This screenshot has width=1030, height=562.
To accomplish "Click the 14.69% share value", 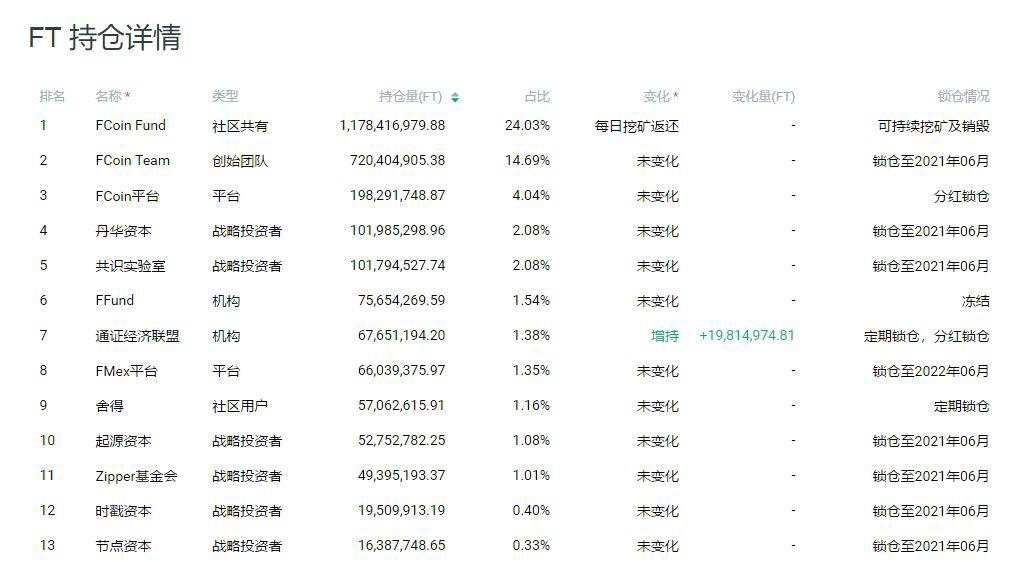I will [527, 160].
